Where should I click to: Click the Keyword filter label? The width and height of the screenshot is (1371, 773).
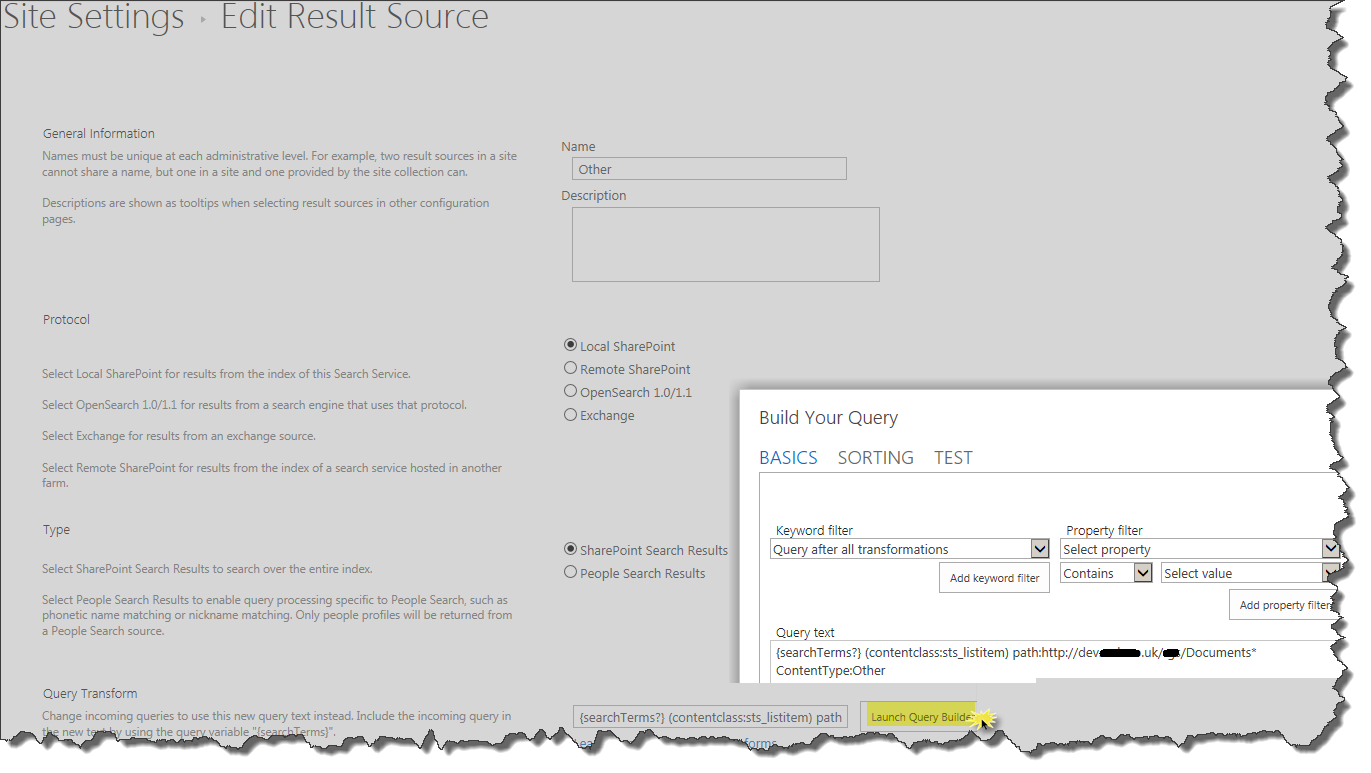point(814,530)
